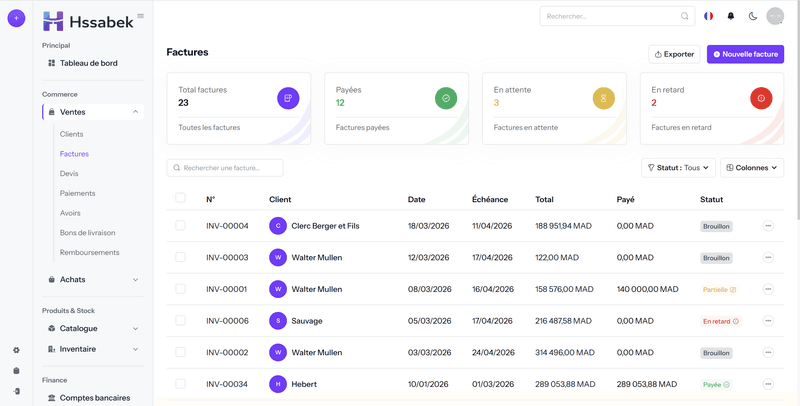
Task: Select all invoices with header checkbox
Action: [180, 198]
